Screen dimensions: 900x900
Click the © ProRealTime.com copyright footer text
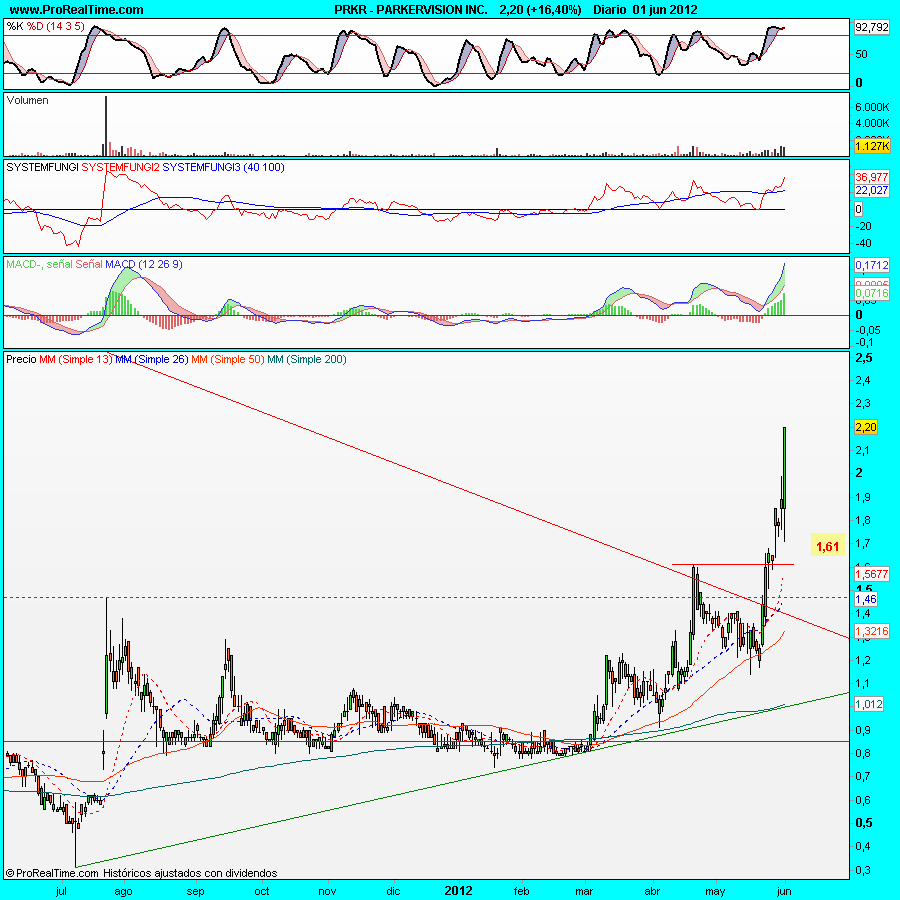coord(52,873)
